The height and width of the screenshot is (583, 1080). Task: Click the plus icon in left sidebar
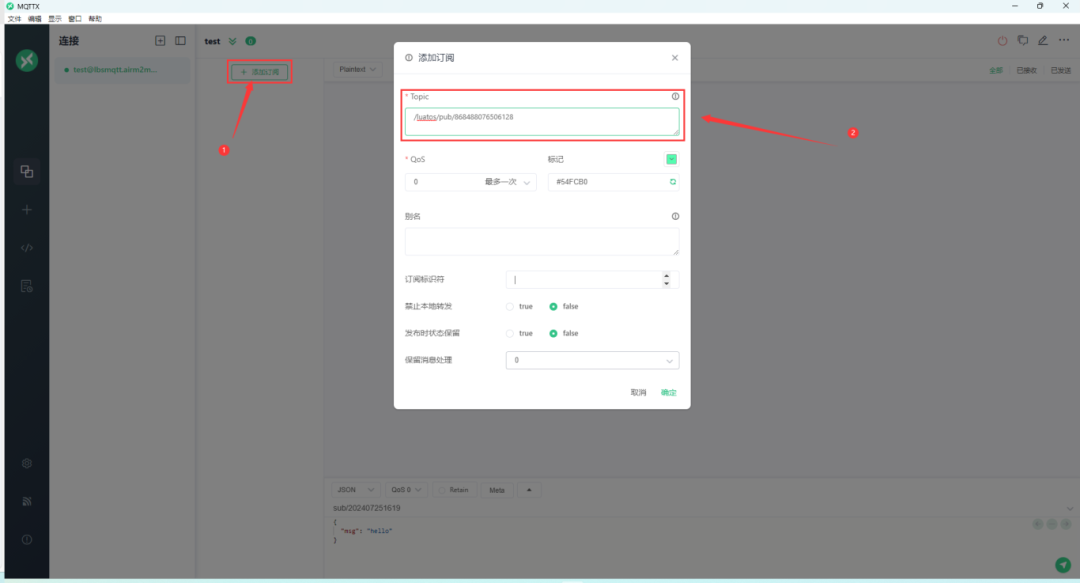27,209
